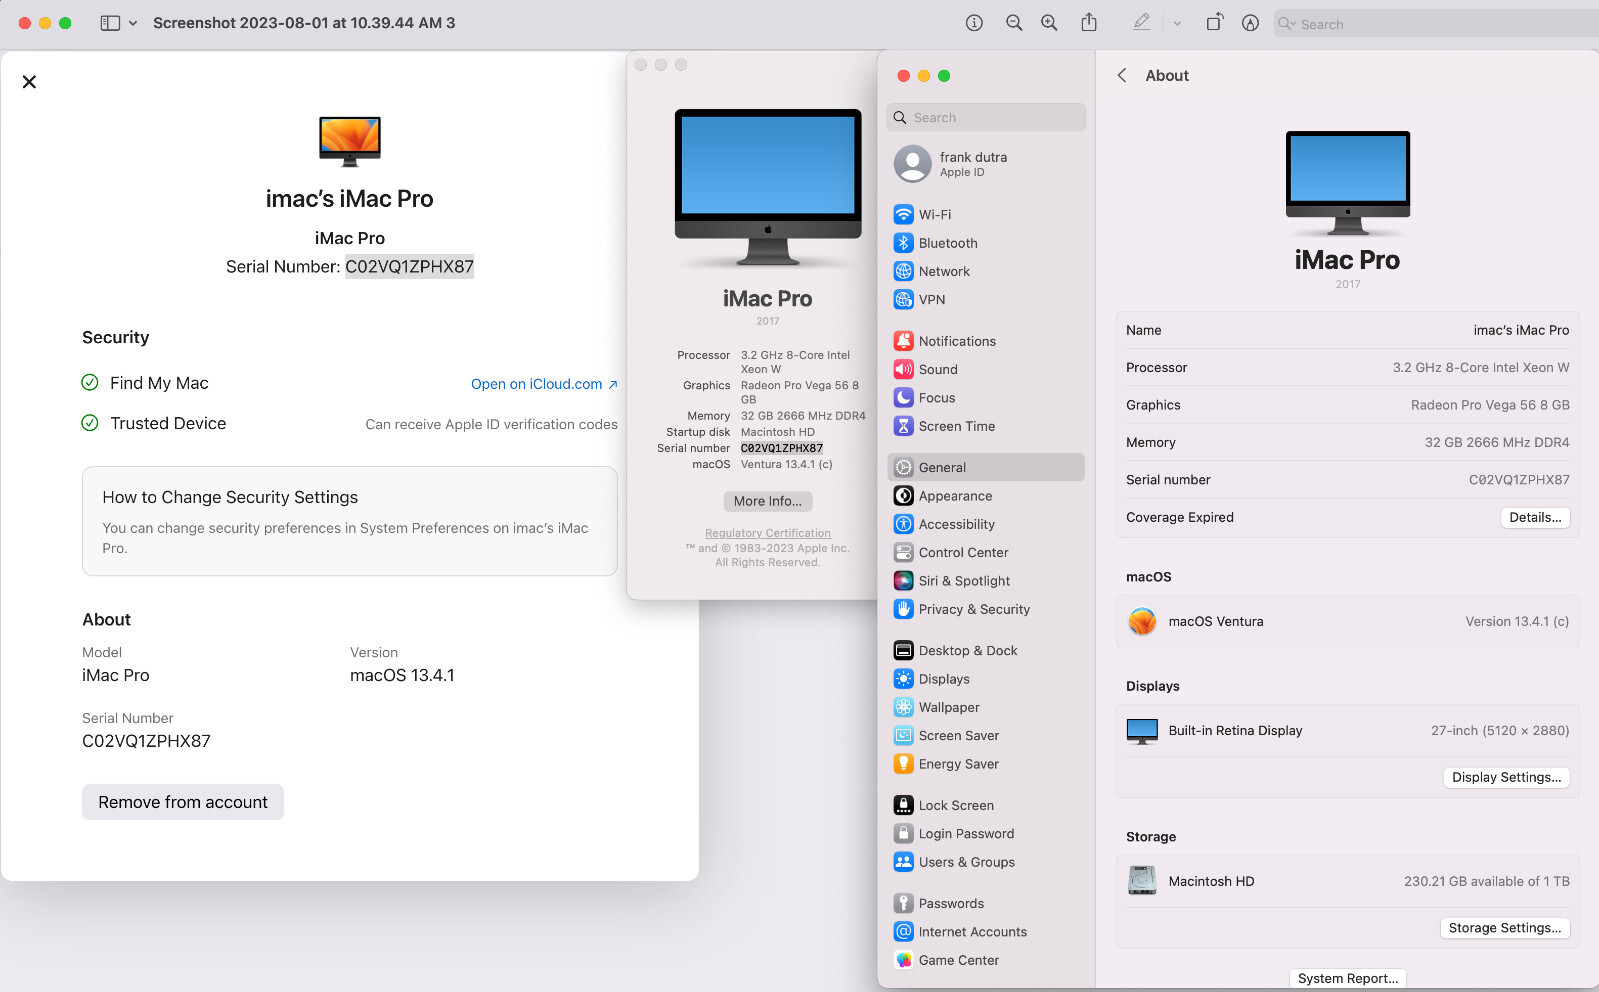Click the Trusted Device green checkmark
Image resolution: width=1599 pixels, height=992 pixels.
coord(90,423)
